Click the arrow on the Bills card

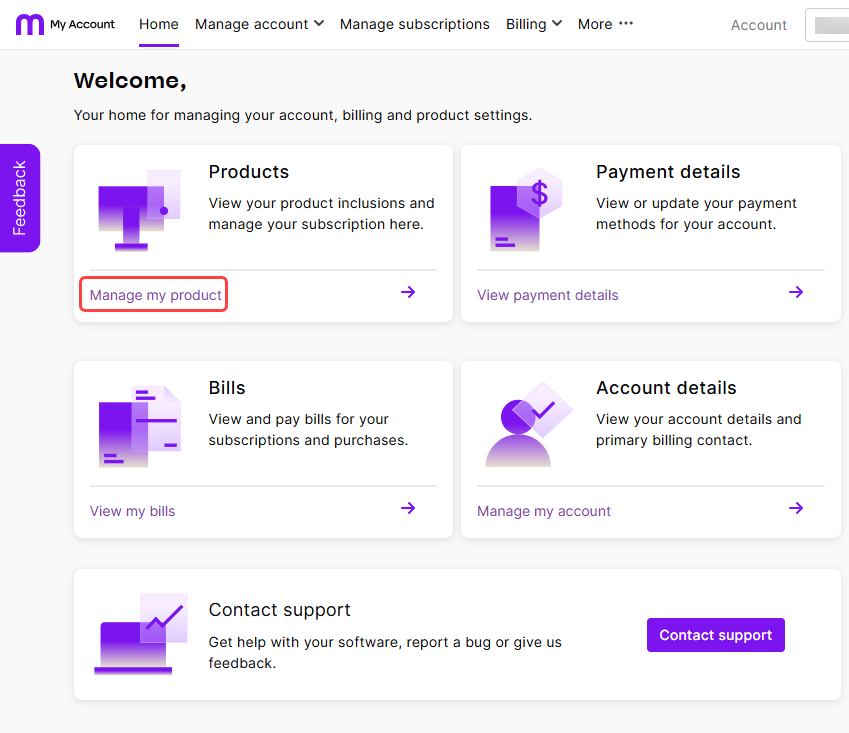point(407,508)
